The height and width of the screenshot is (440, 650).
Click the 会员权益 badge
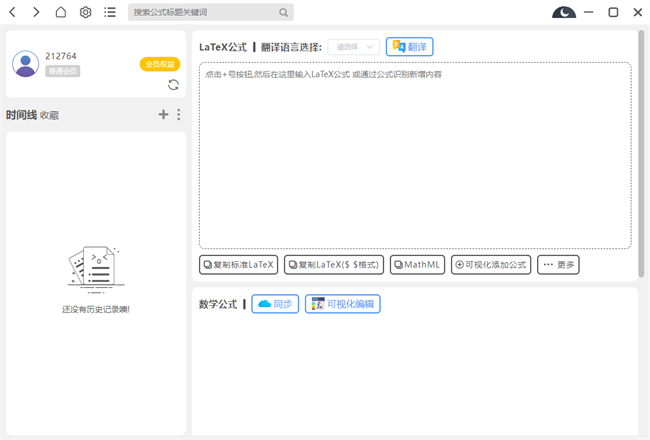point(159,64)
